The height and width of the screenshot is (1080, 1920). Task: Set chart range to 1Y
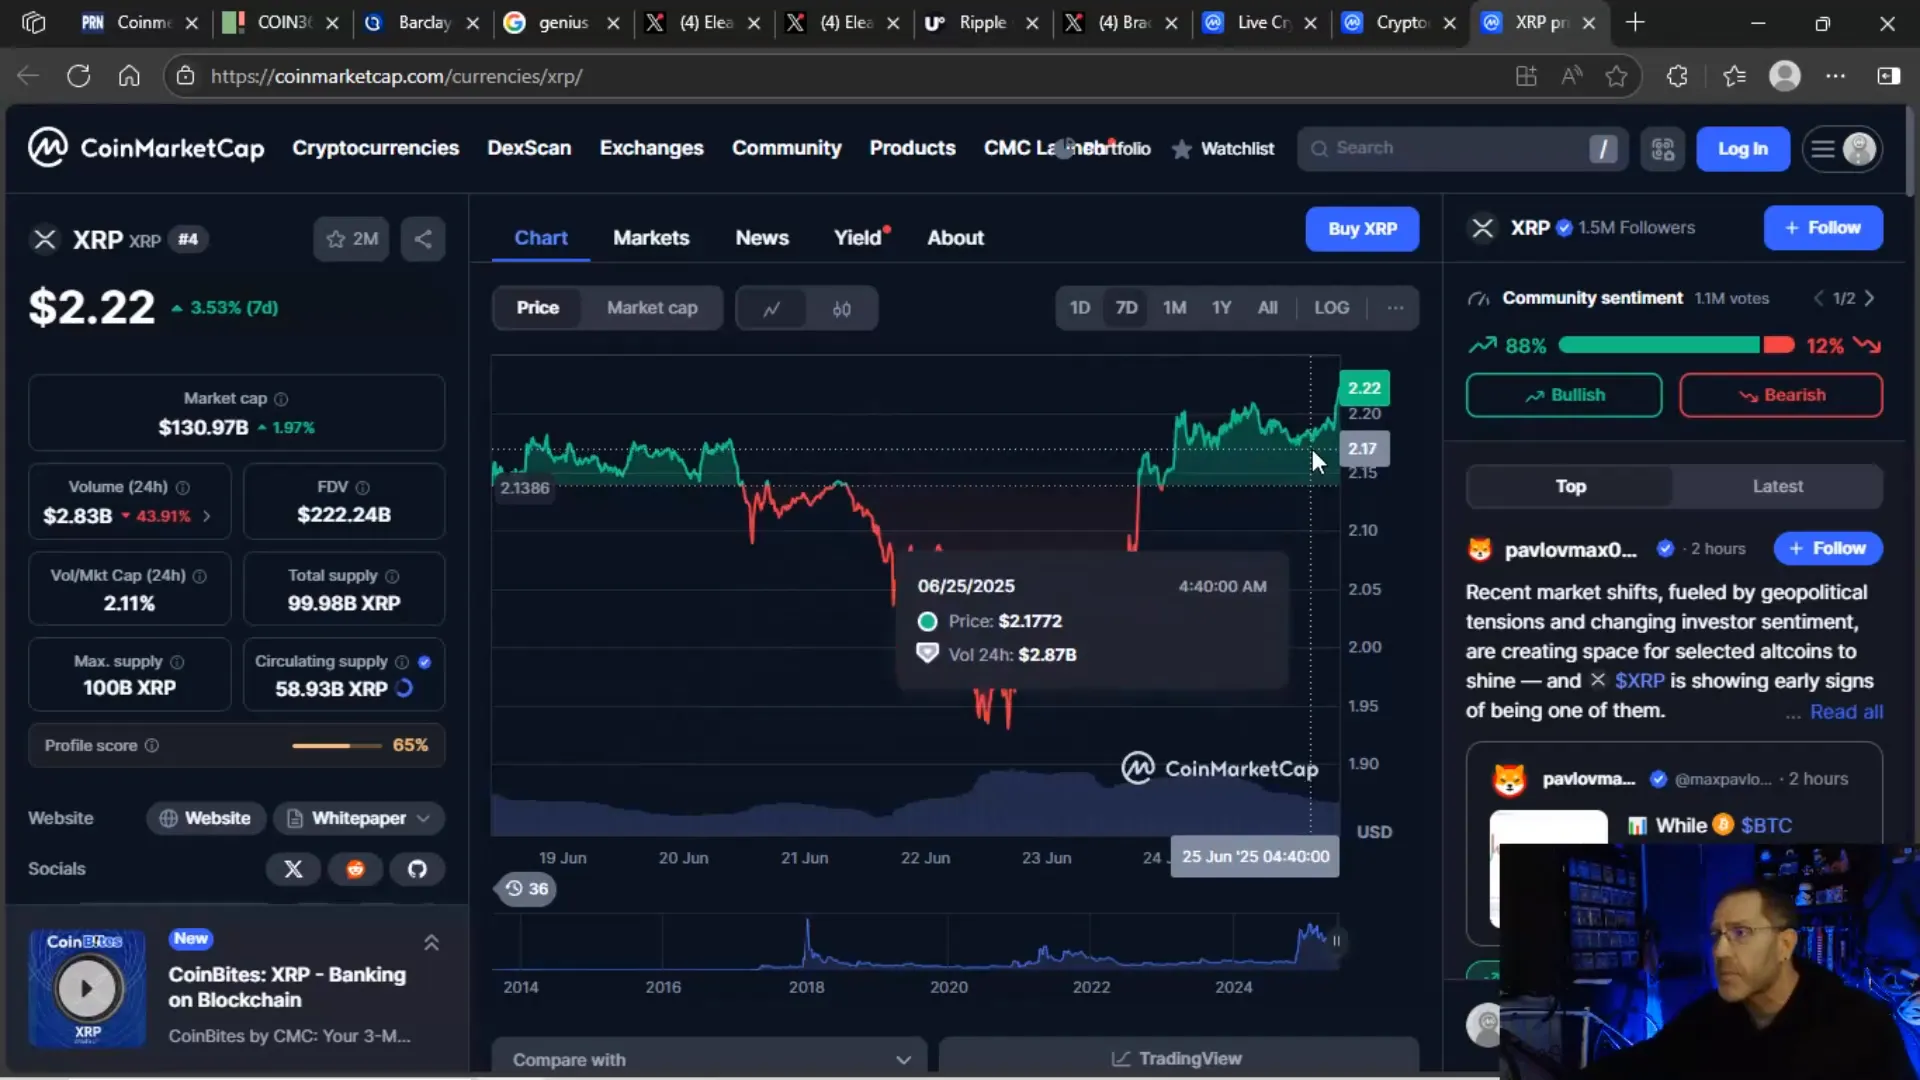(1221, 308)
